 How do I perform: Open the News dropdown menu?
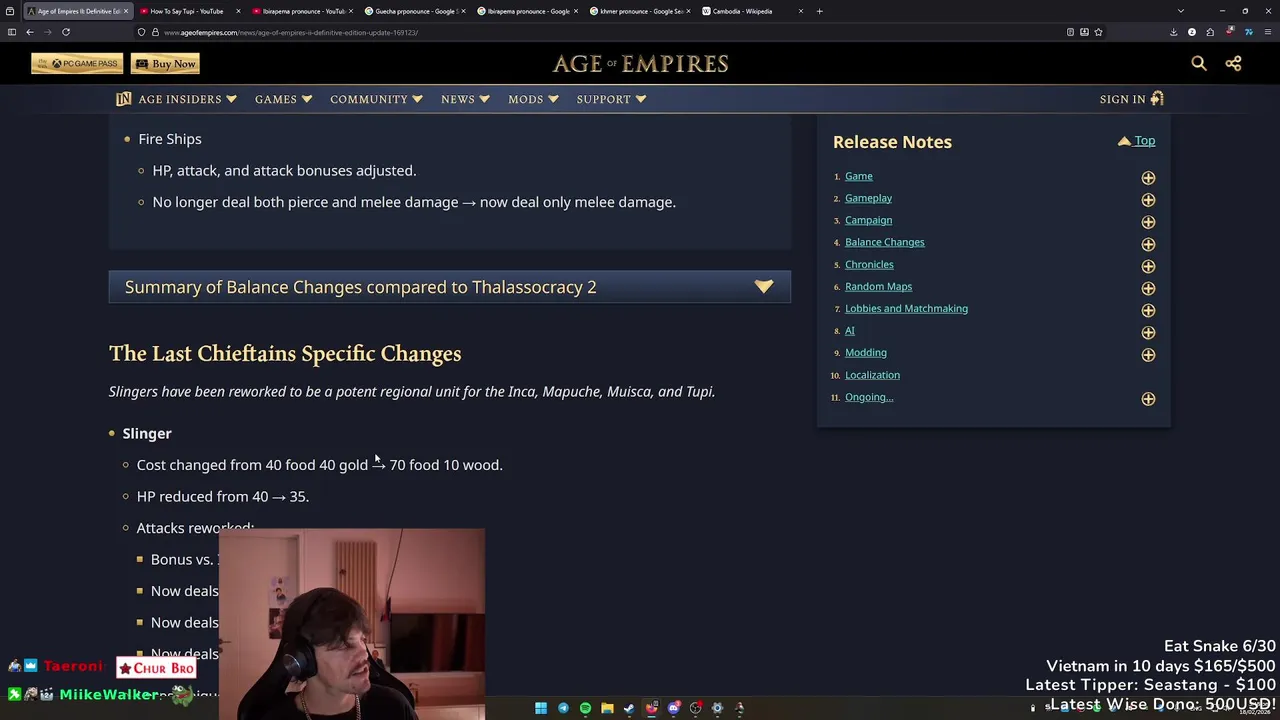(x=465, y=99)
